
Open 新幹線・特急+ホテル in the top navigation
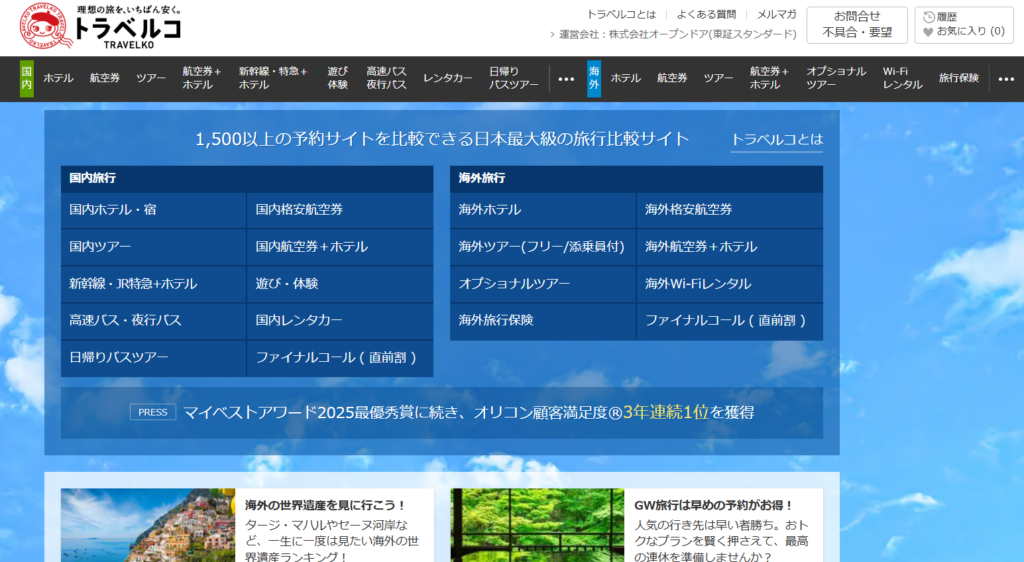(272, 78)
